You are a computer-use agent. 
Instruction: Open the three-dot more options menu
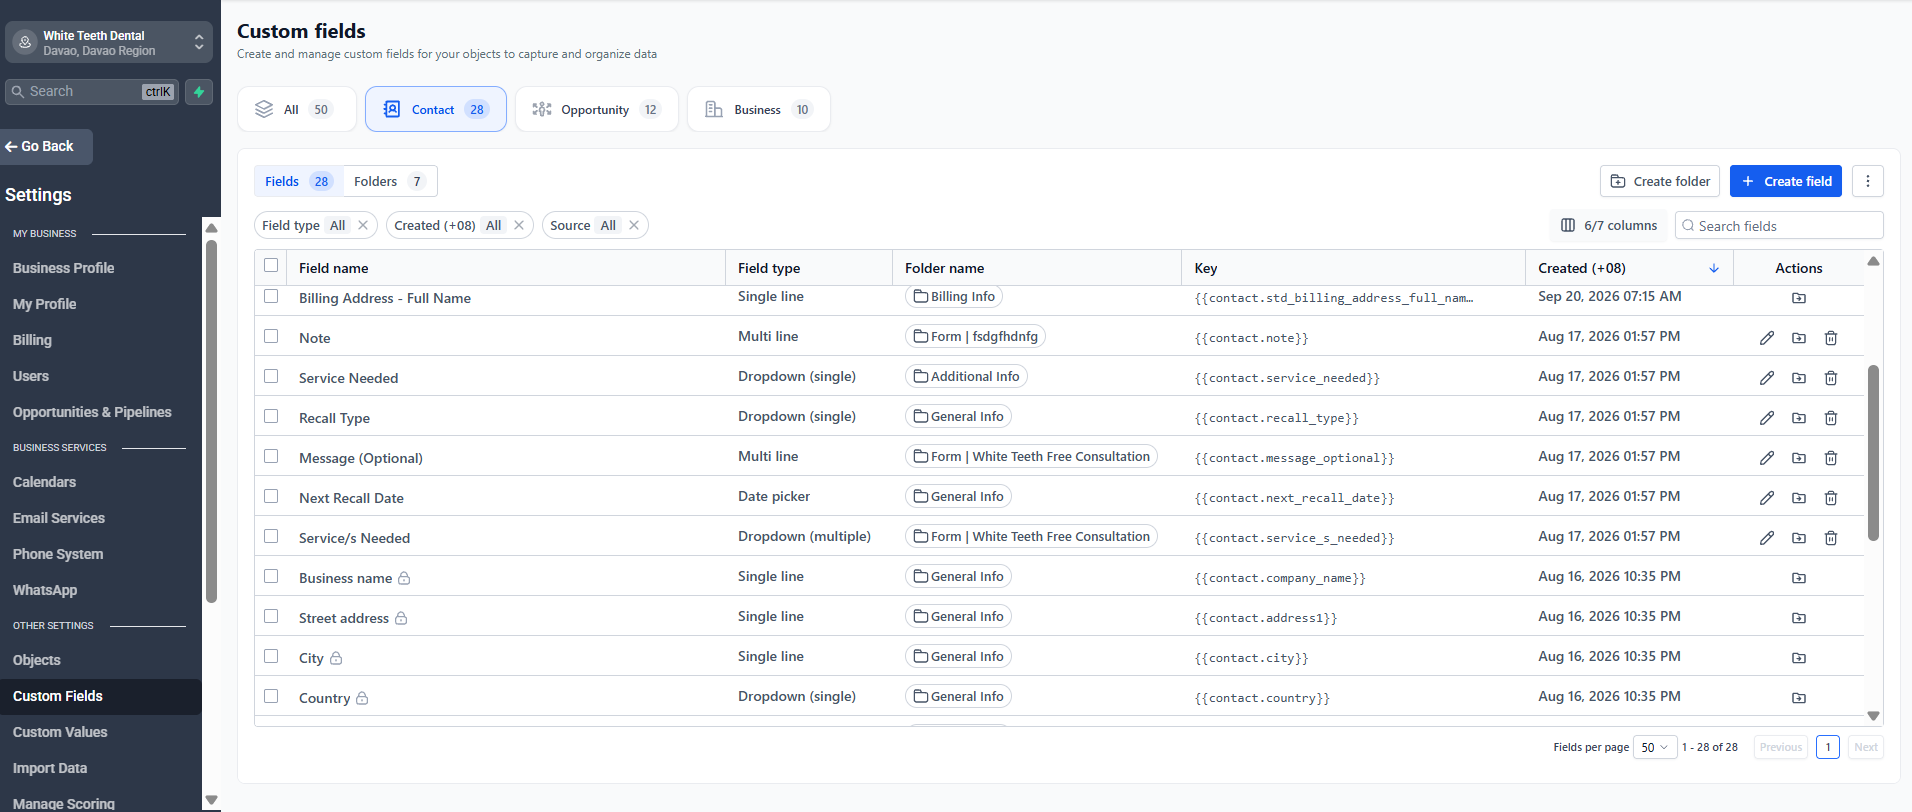(1867, 181)
